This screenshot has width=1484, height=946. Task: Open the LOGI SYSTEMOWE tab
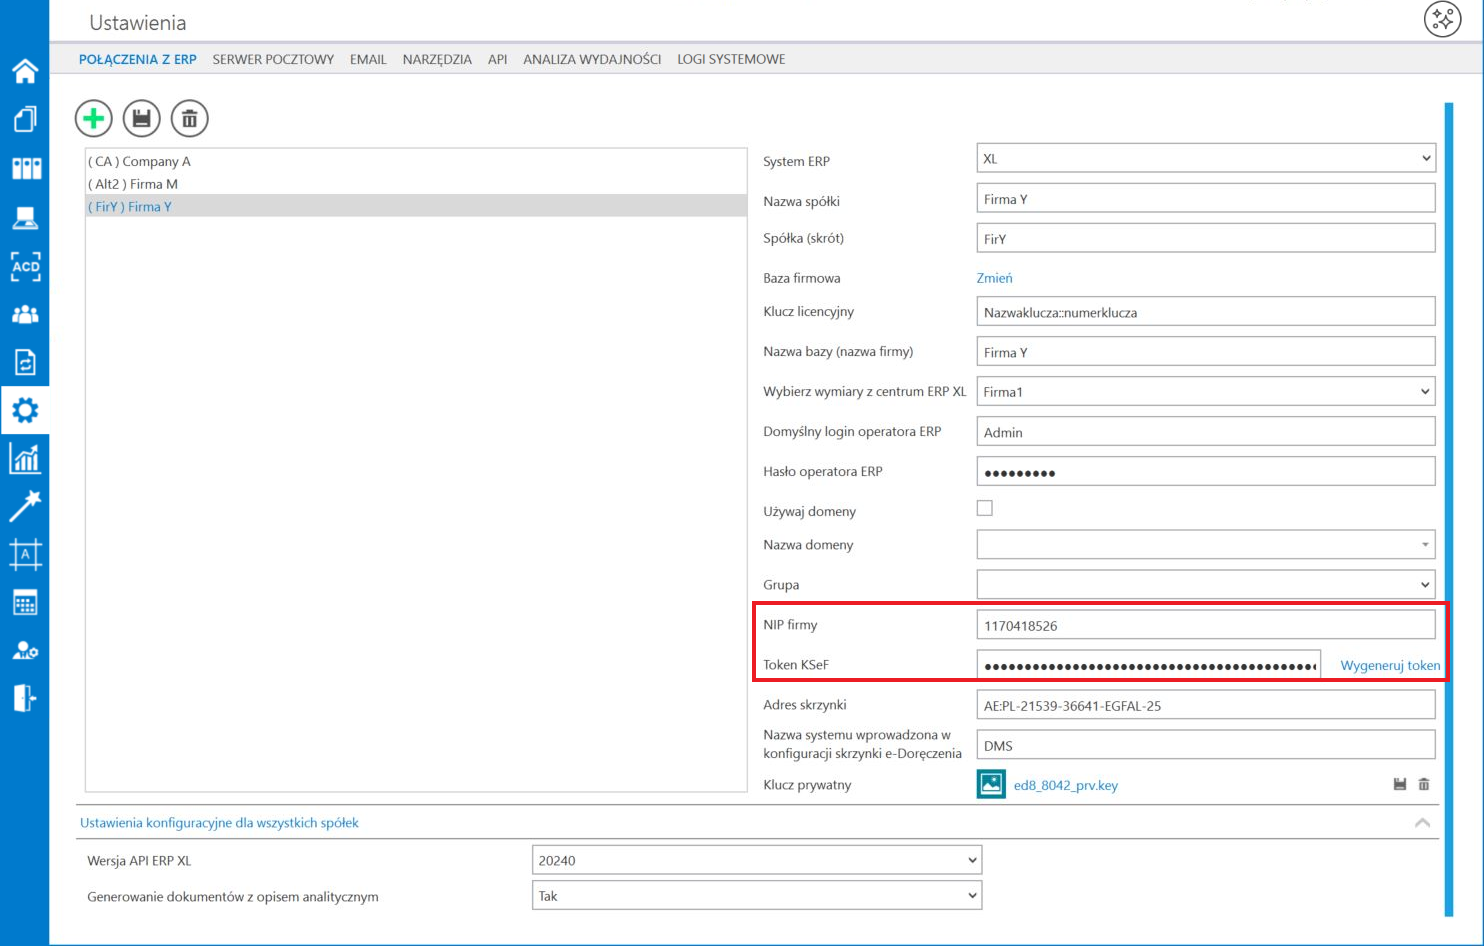coord(731,59)
